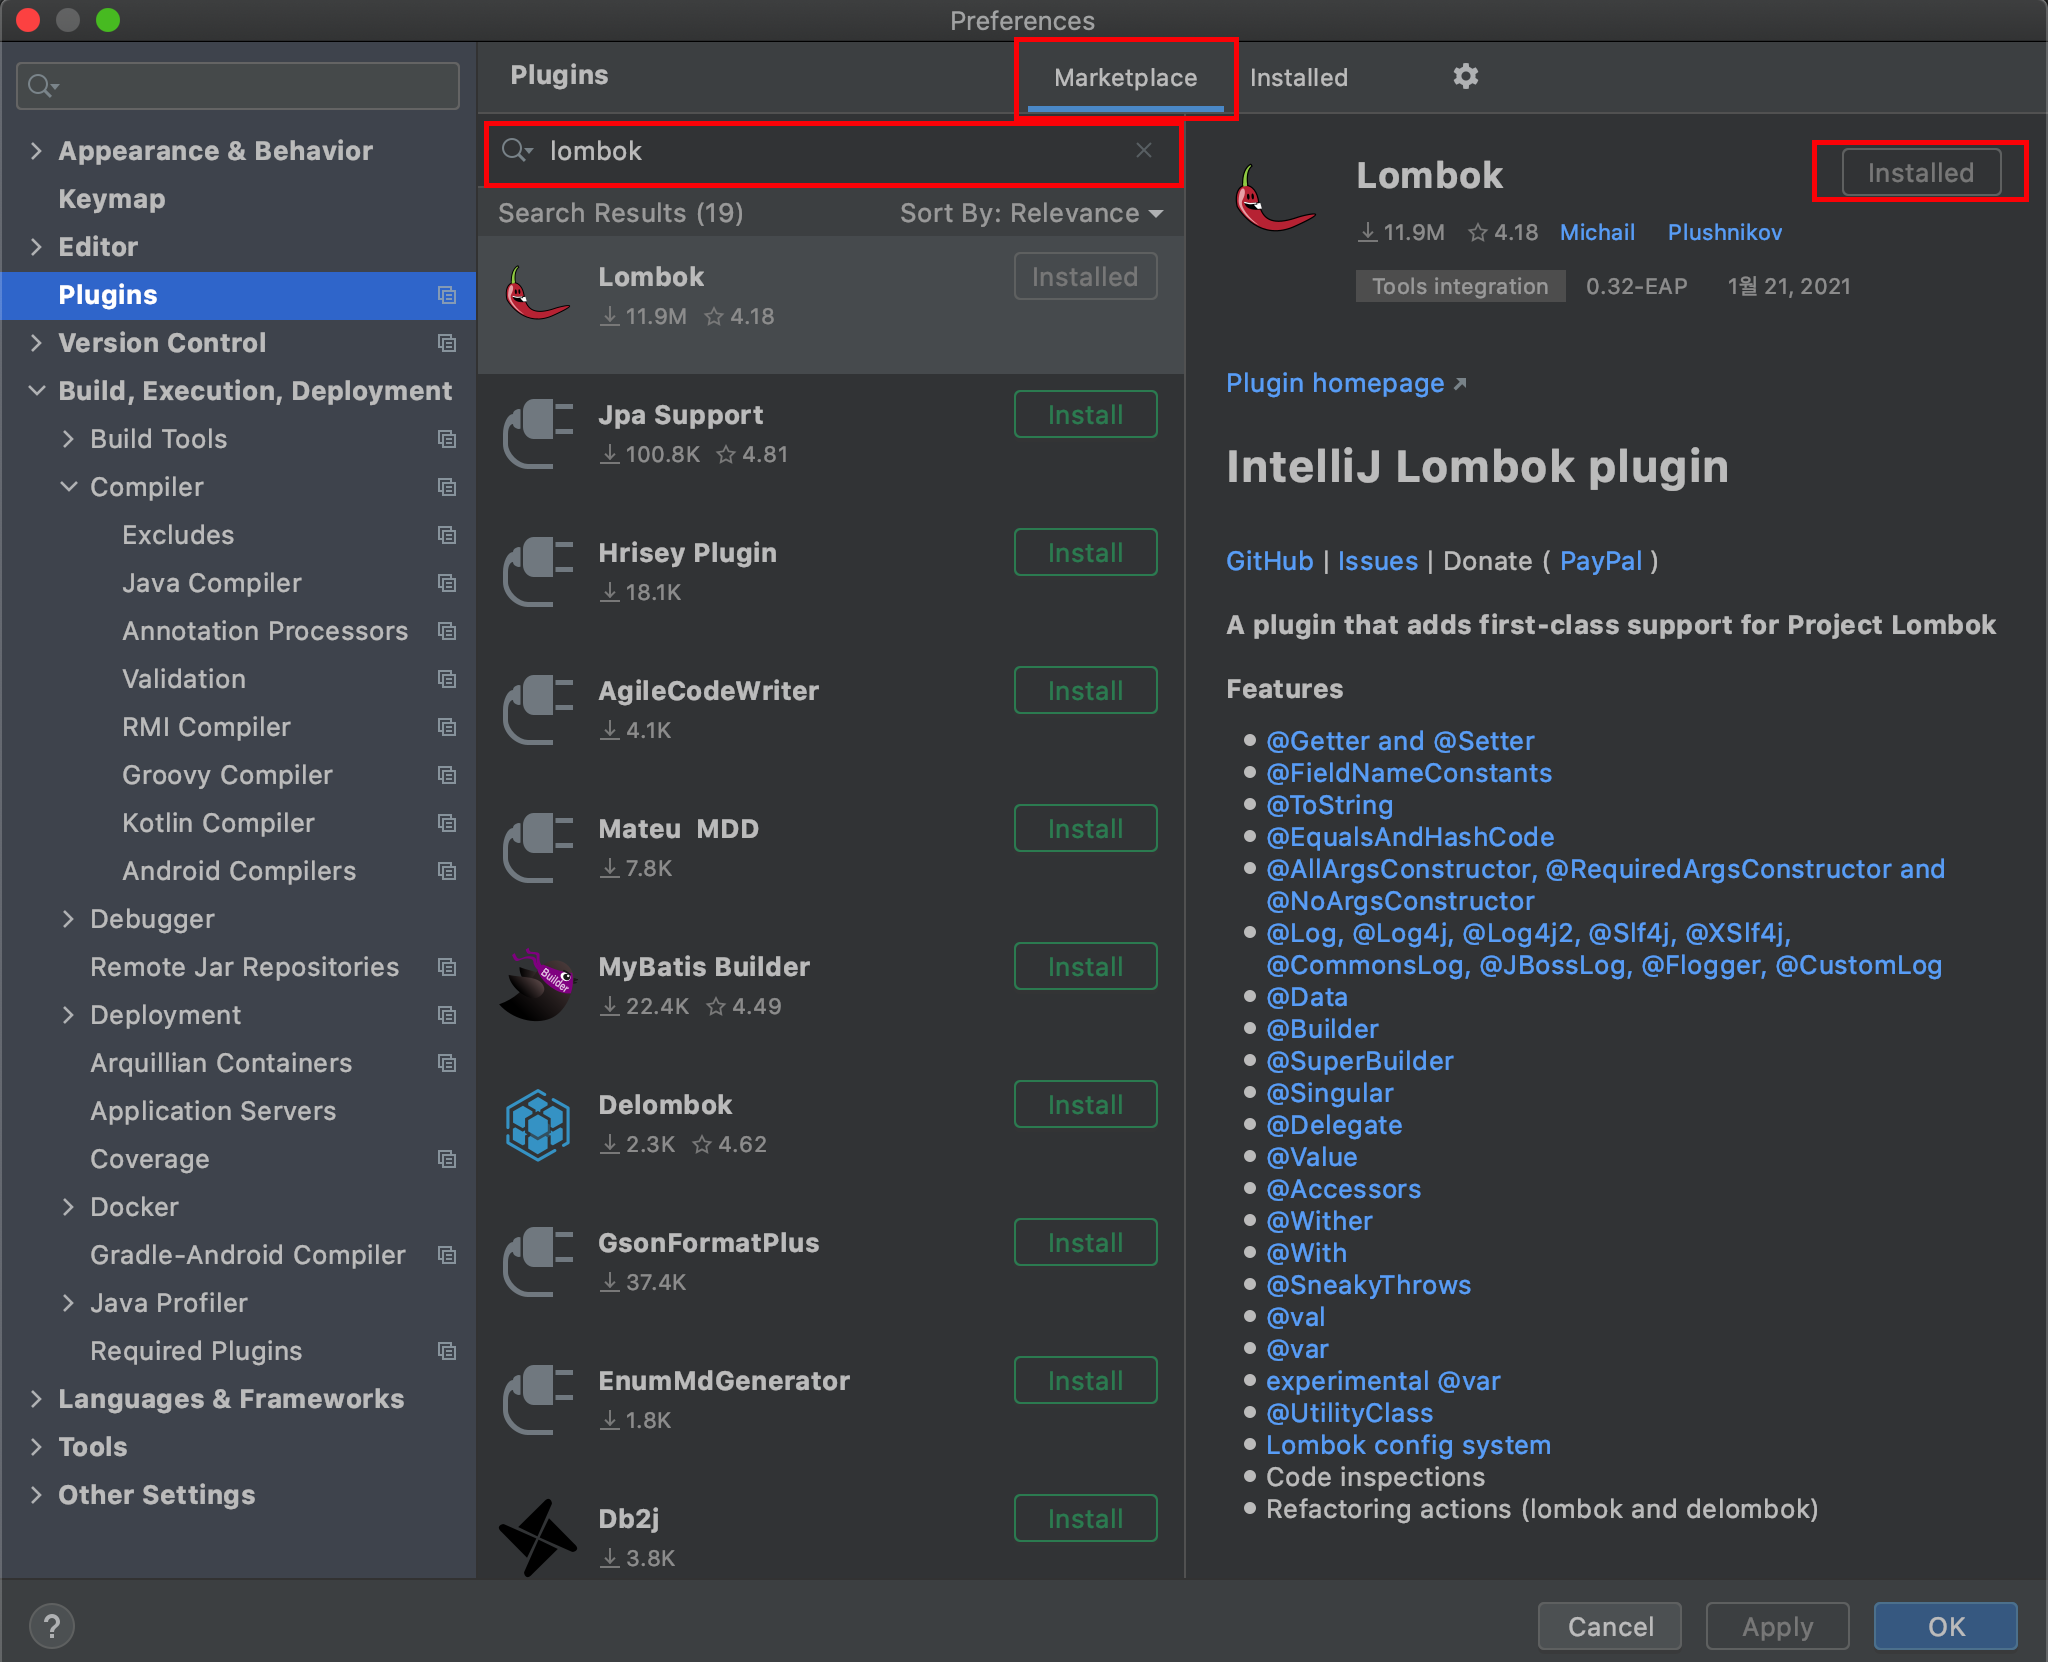Click the search magnifier icon in the plugin search
The width and height of the screenshot is (2048, 1662).
click(516, 150)
